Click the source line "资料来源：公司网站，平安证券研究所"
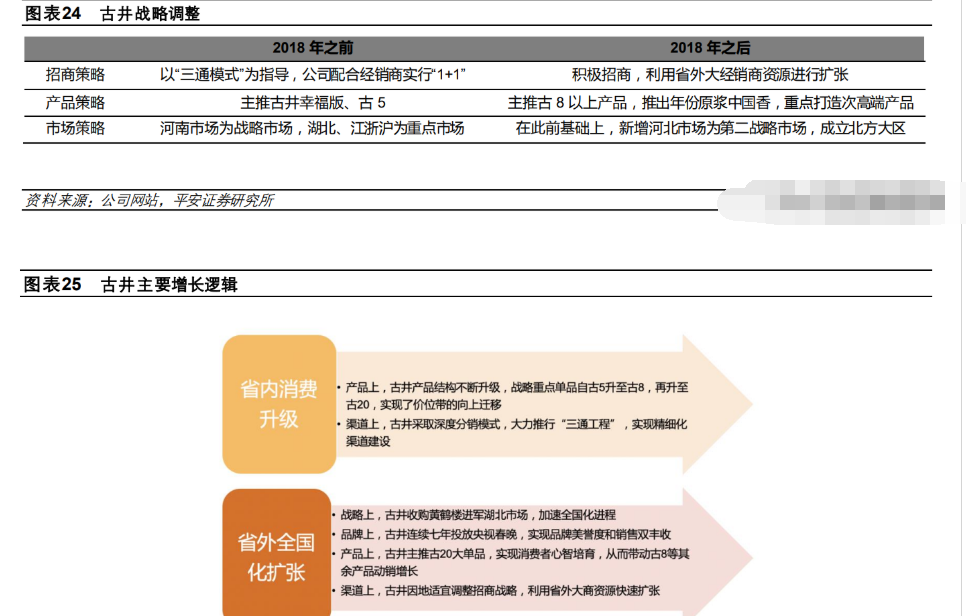 tap(149, 200)
